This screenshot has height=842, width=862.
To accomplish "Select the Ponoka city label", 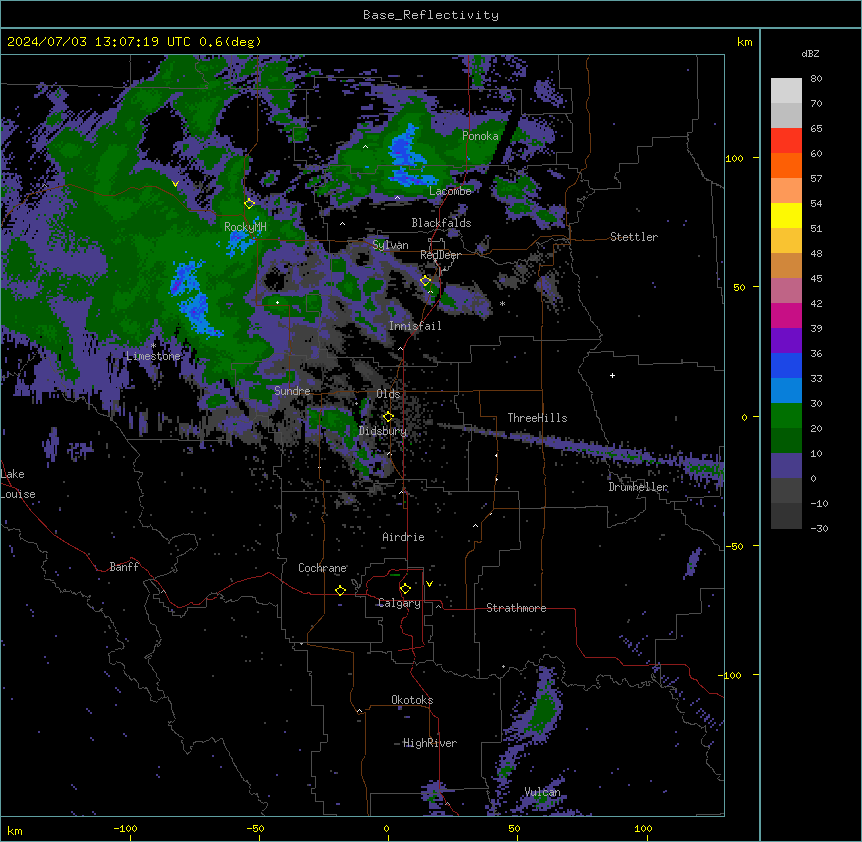I will coord(480,136).
